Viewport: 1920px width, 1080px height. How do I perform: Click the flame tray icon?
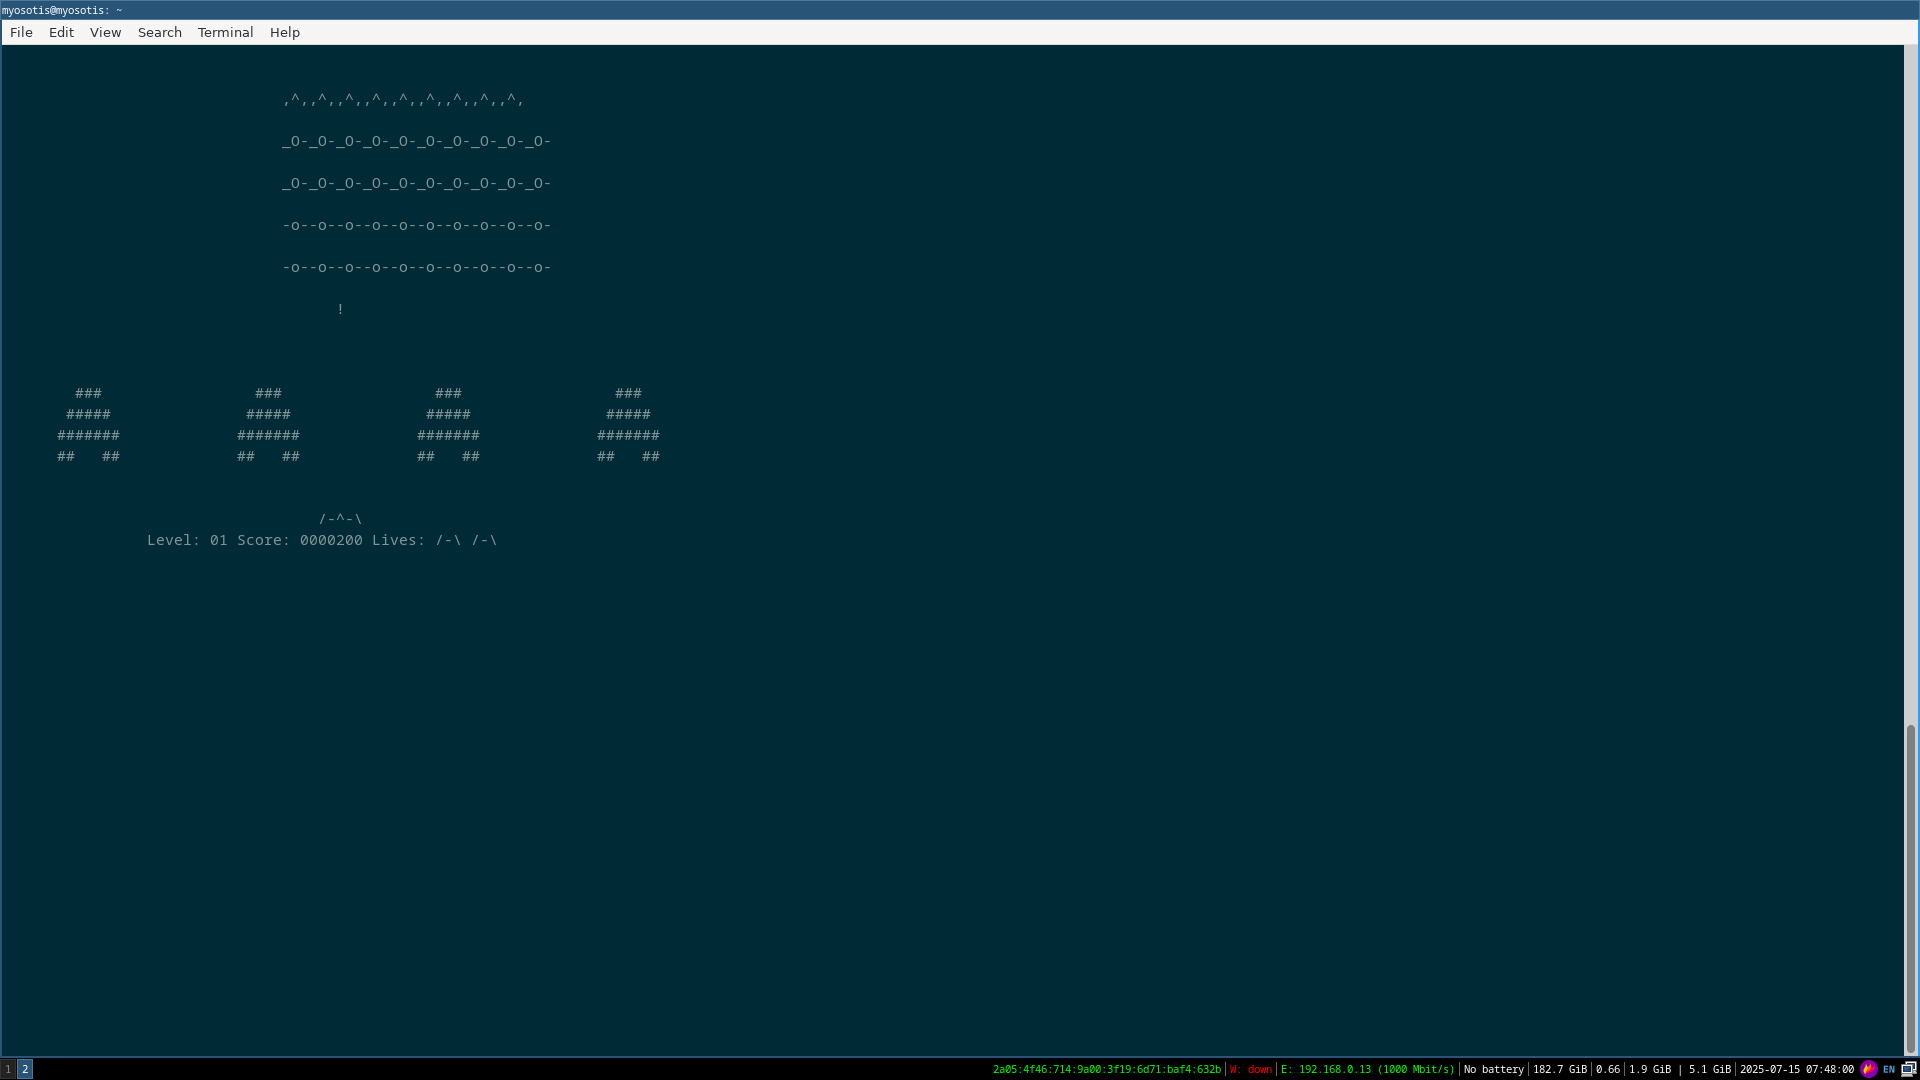point(1868,1069)
